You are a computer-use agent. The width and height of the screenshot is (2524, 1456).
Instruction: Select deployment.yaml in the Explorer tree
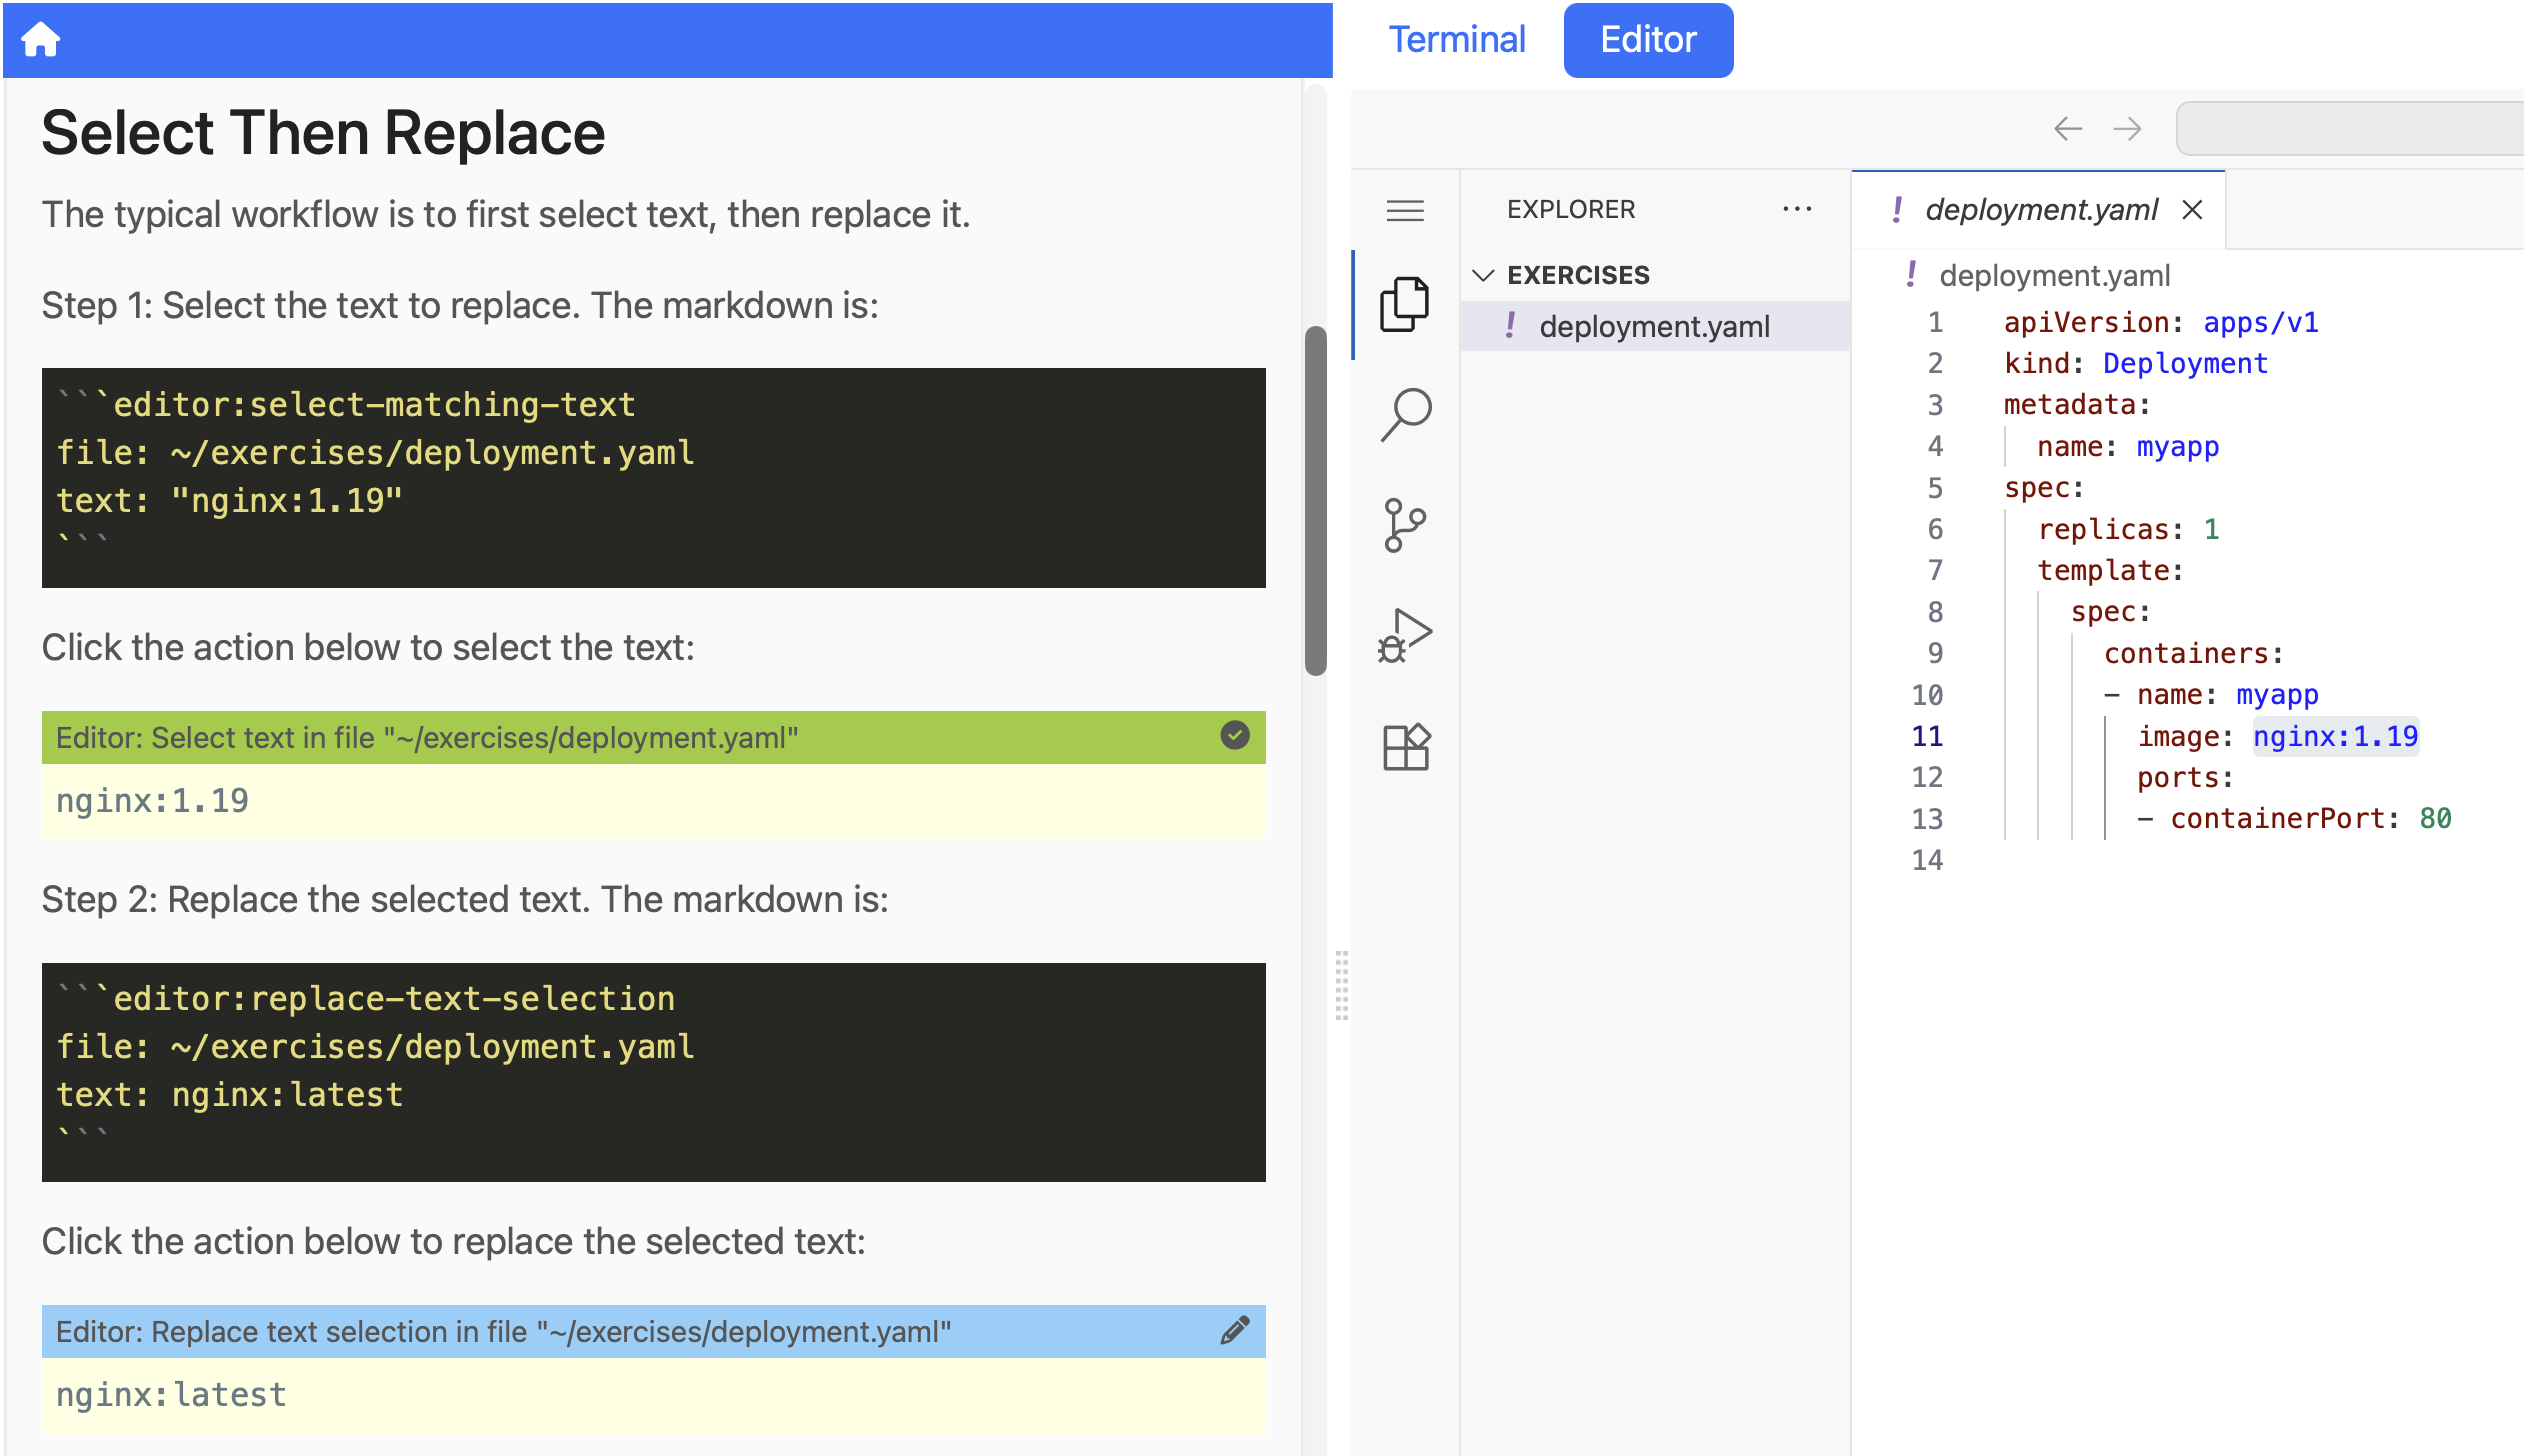pos(1654,325)
